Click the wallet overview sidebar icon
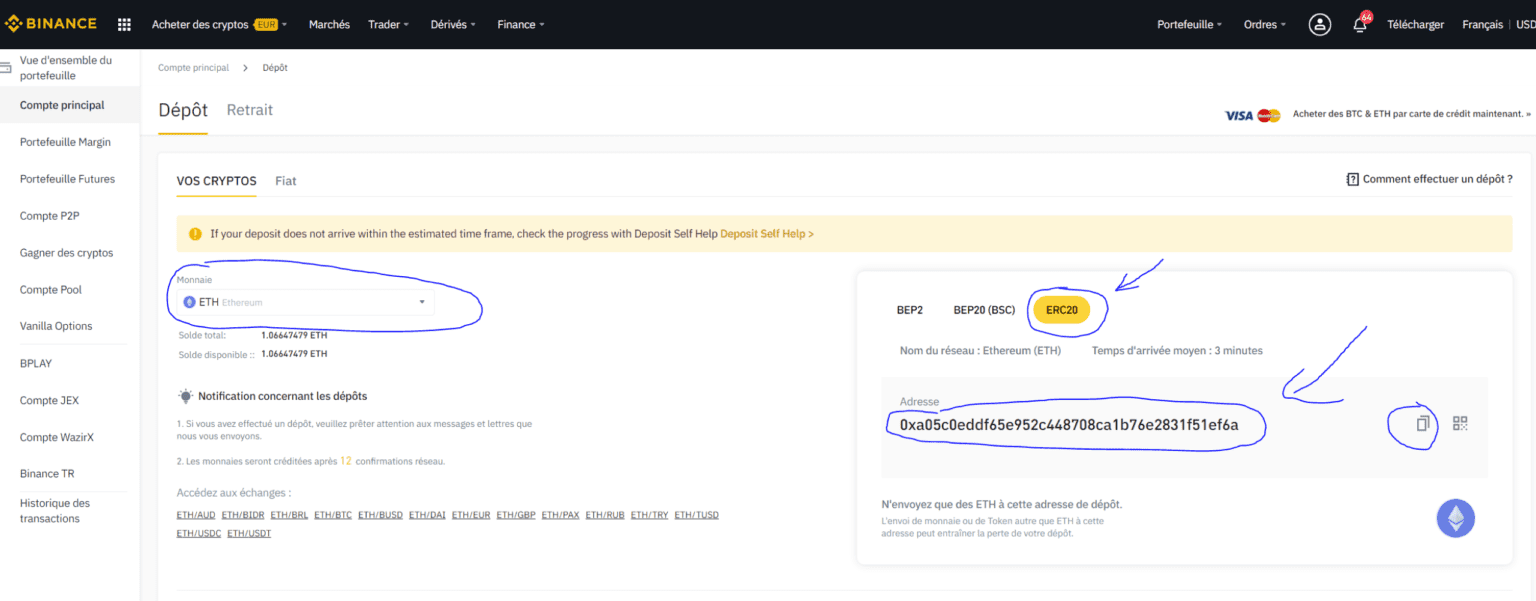Viewport: 1536px width, 601px height. (7, 68)
